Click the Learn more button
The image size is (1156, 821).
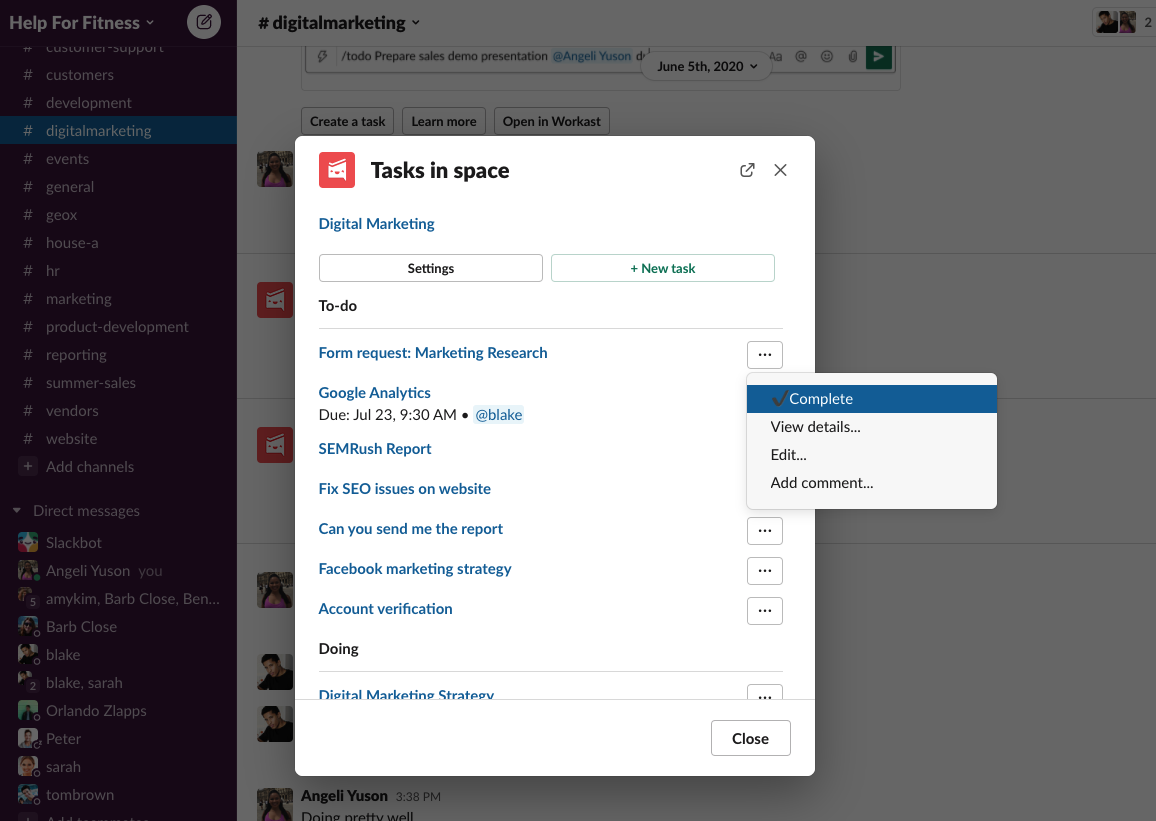click(x=444, y=121)
